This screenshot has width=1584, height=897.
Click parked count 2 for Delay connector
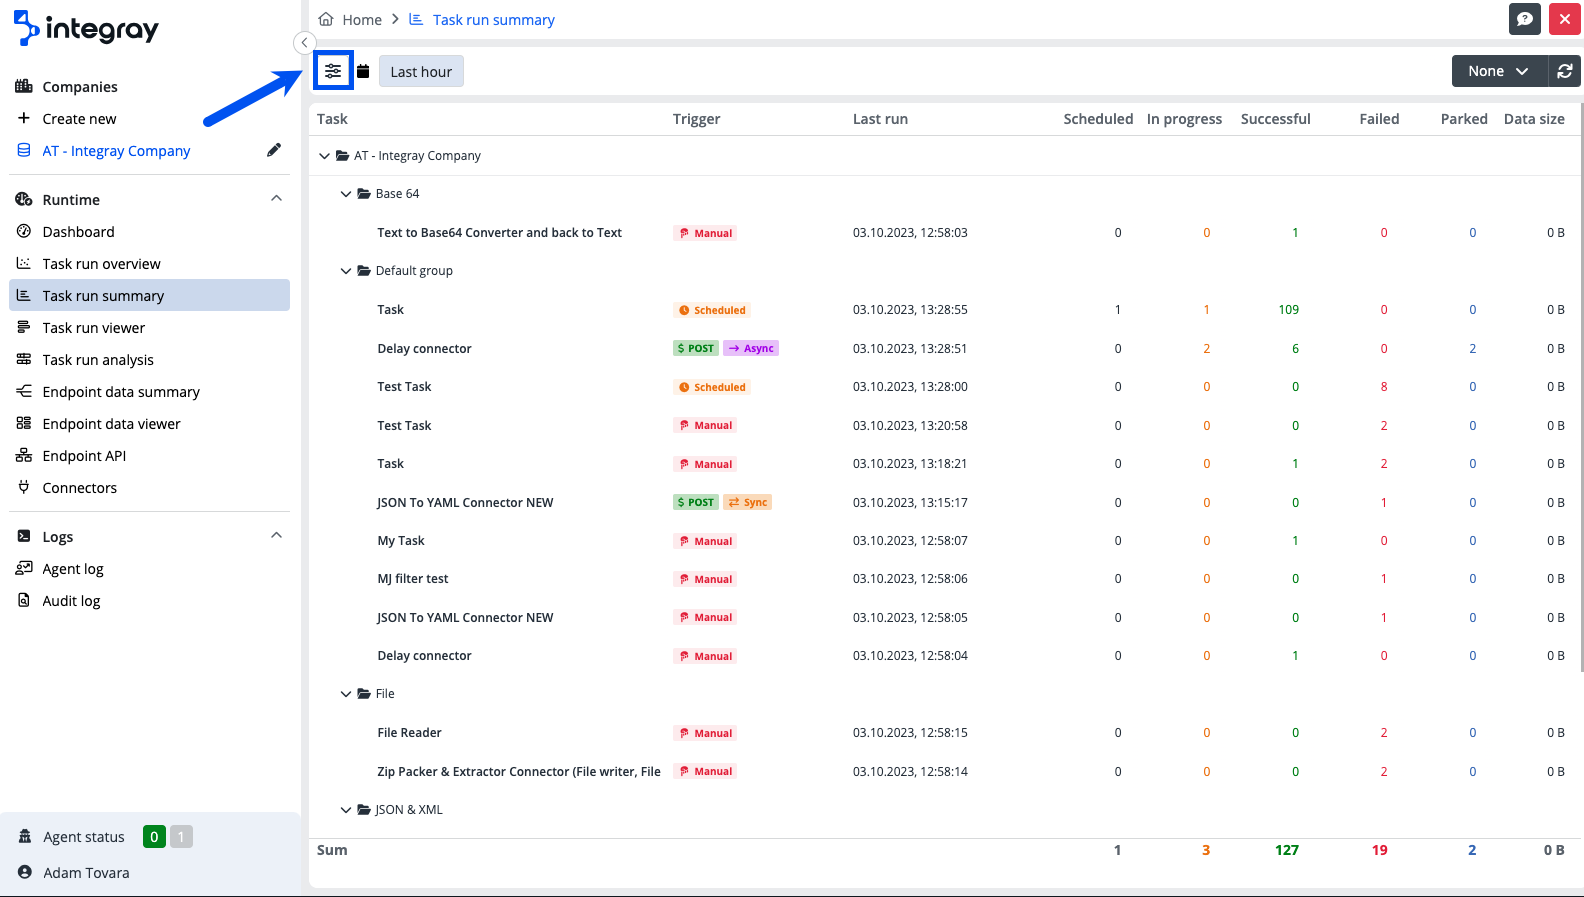pos(1472,349)
